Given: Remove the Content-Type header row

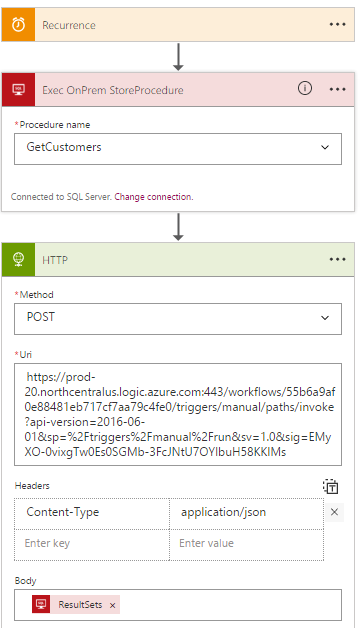Looking at the screenshot, I should [x=334, y=512].
